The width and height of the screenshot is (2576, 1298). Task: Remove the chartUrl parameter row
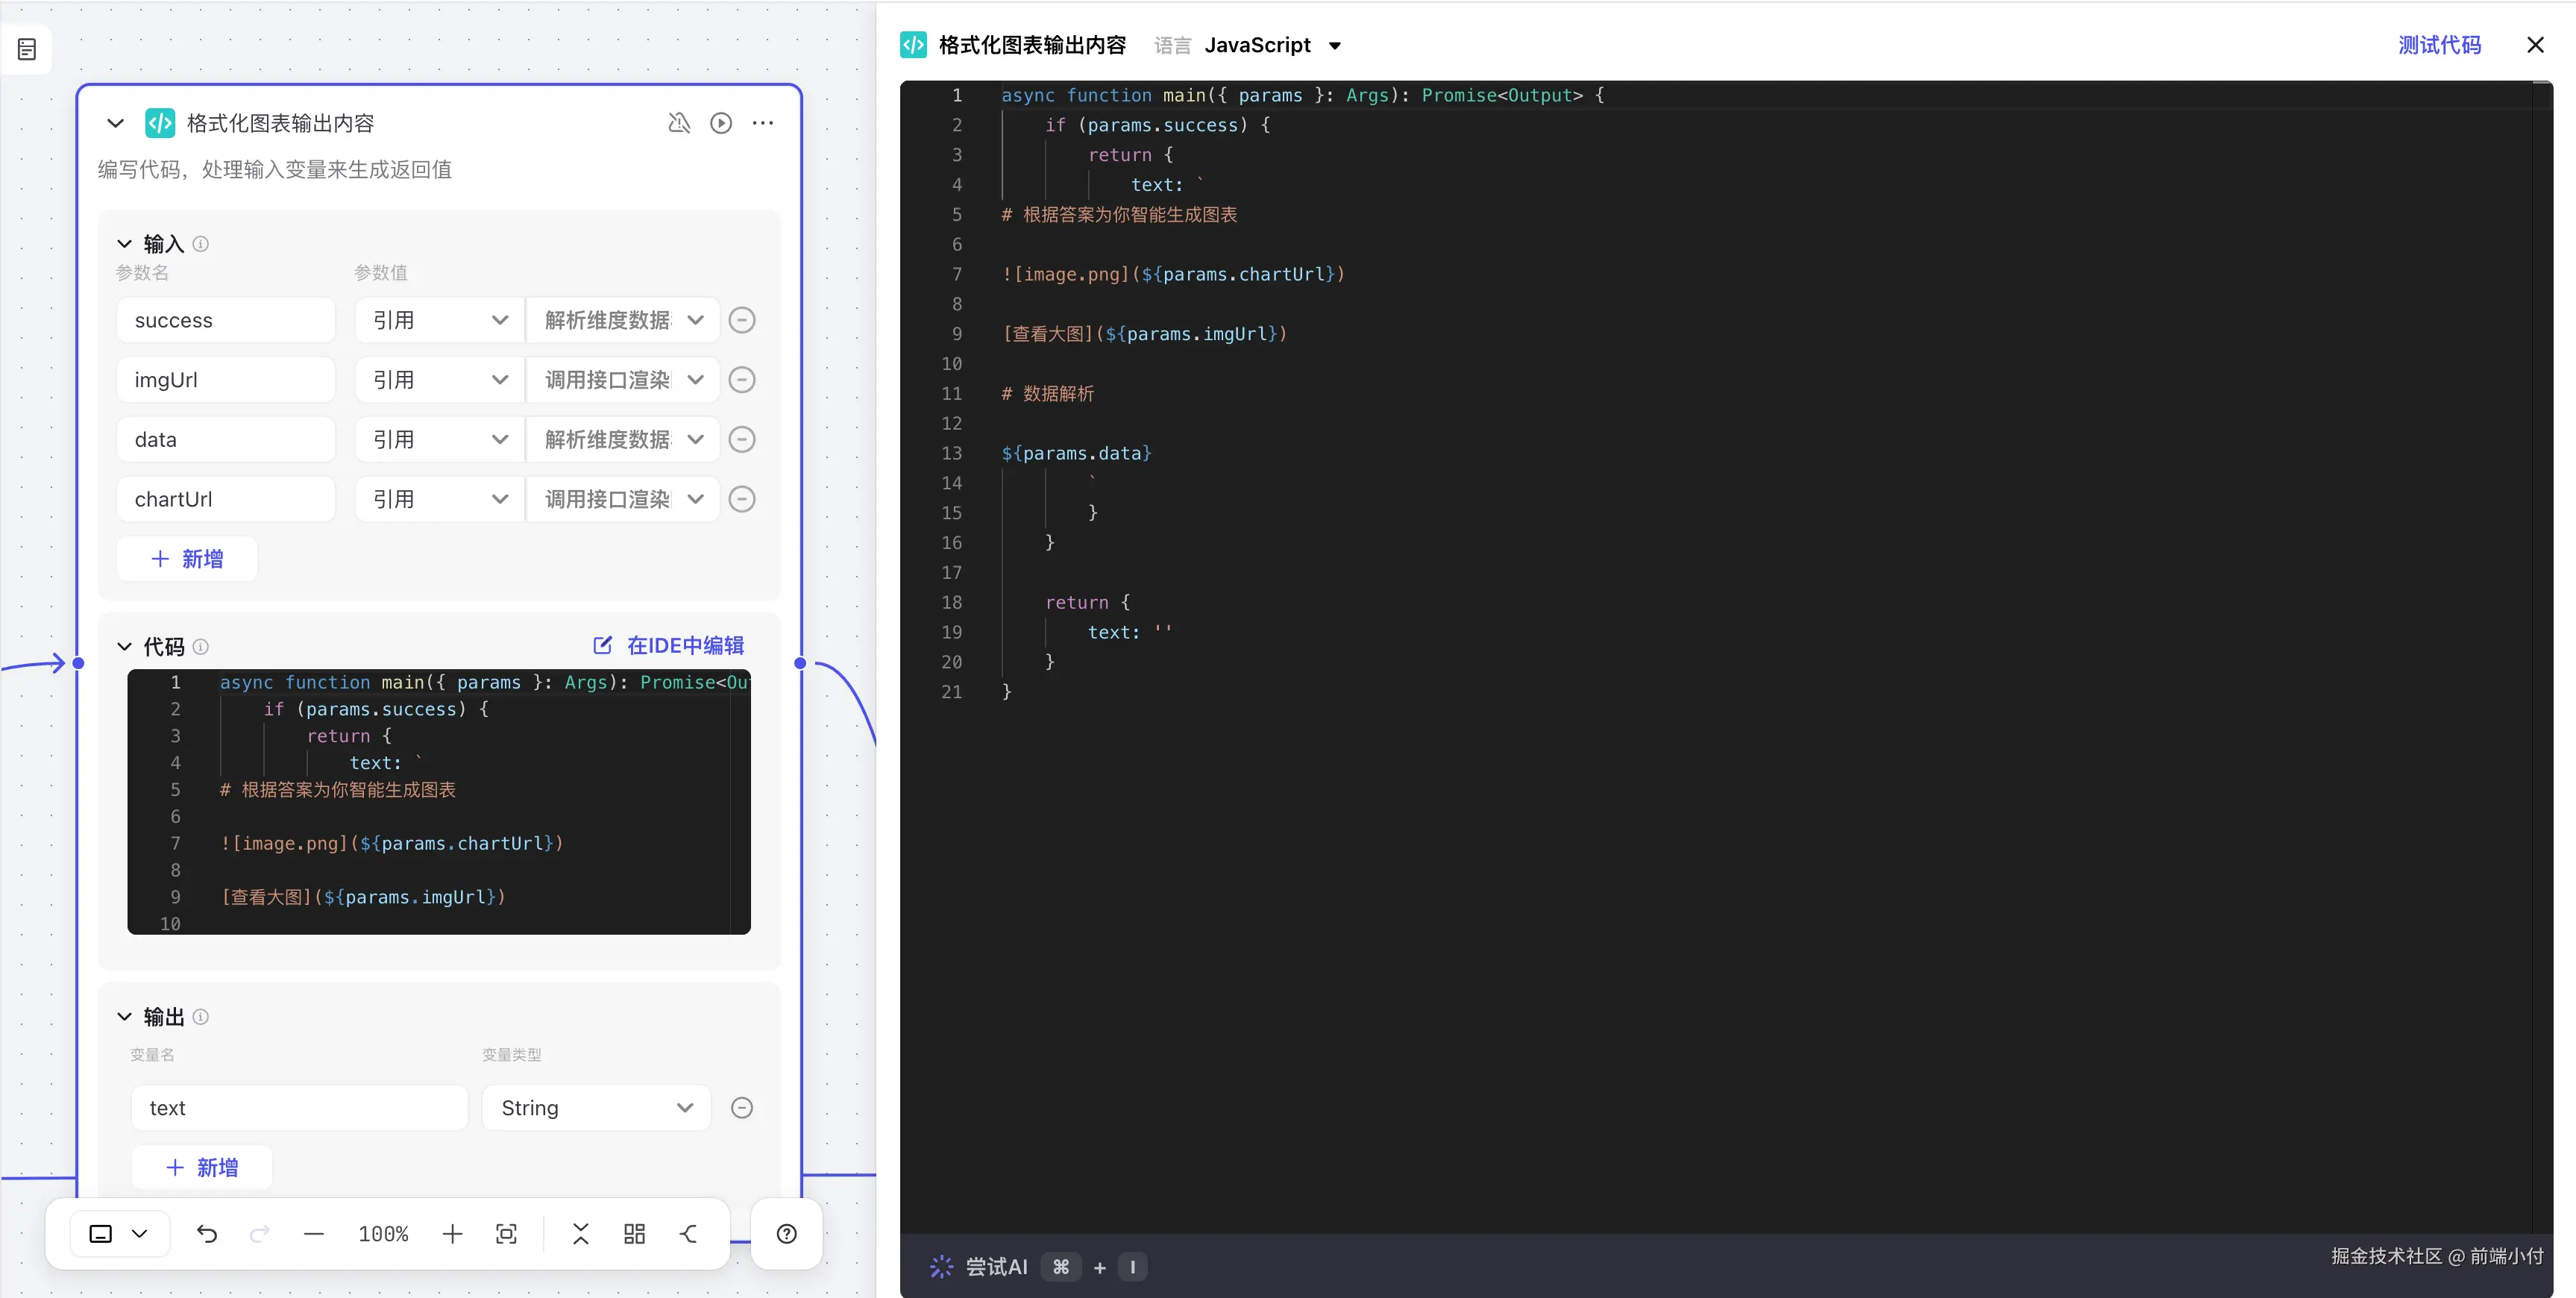[741, 499]
